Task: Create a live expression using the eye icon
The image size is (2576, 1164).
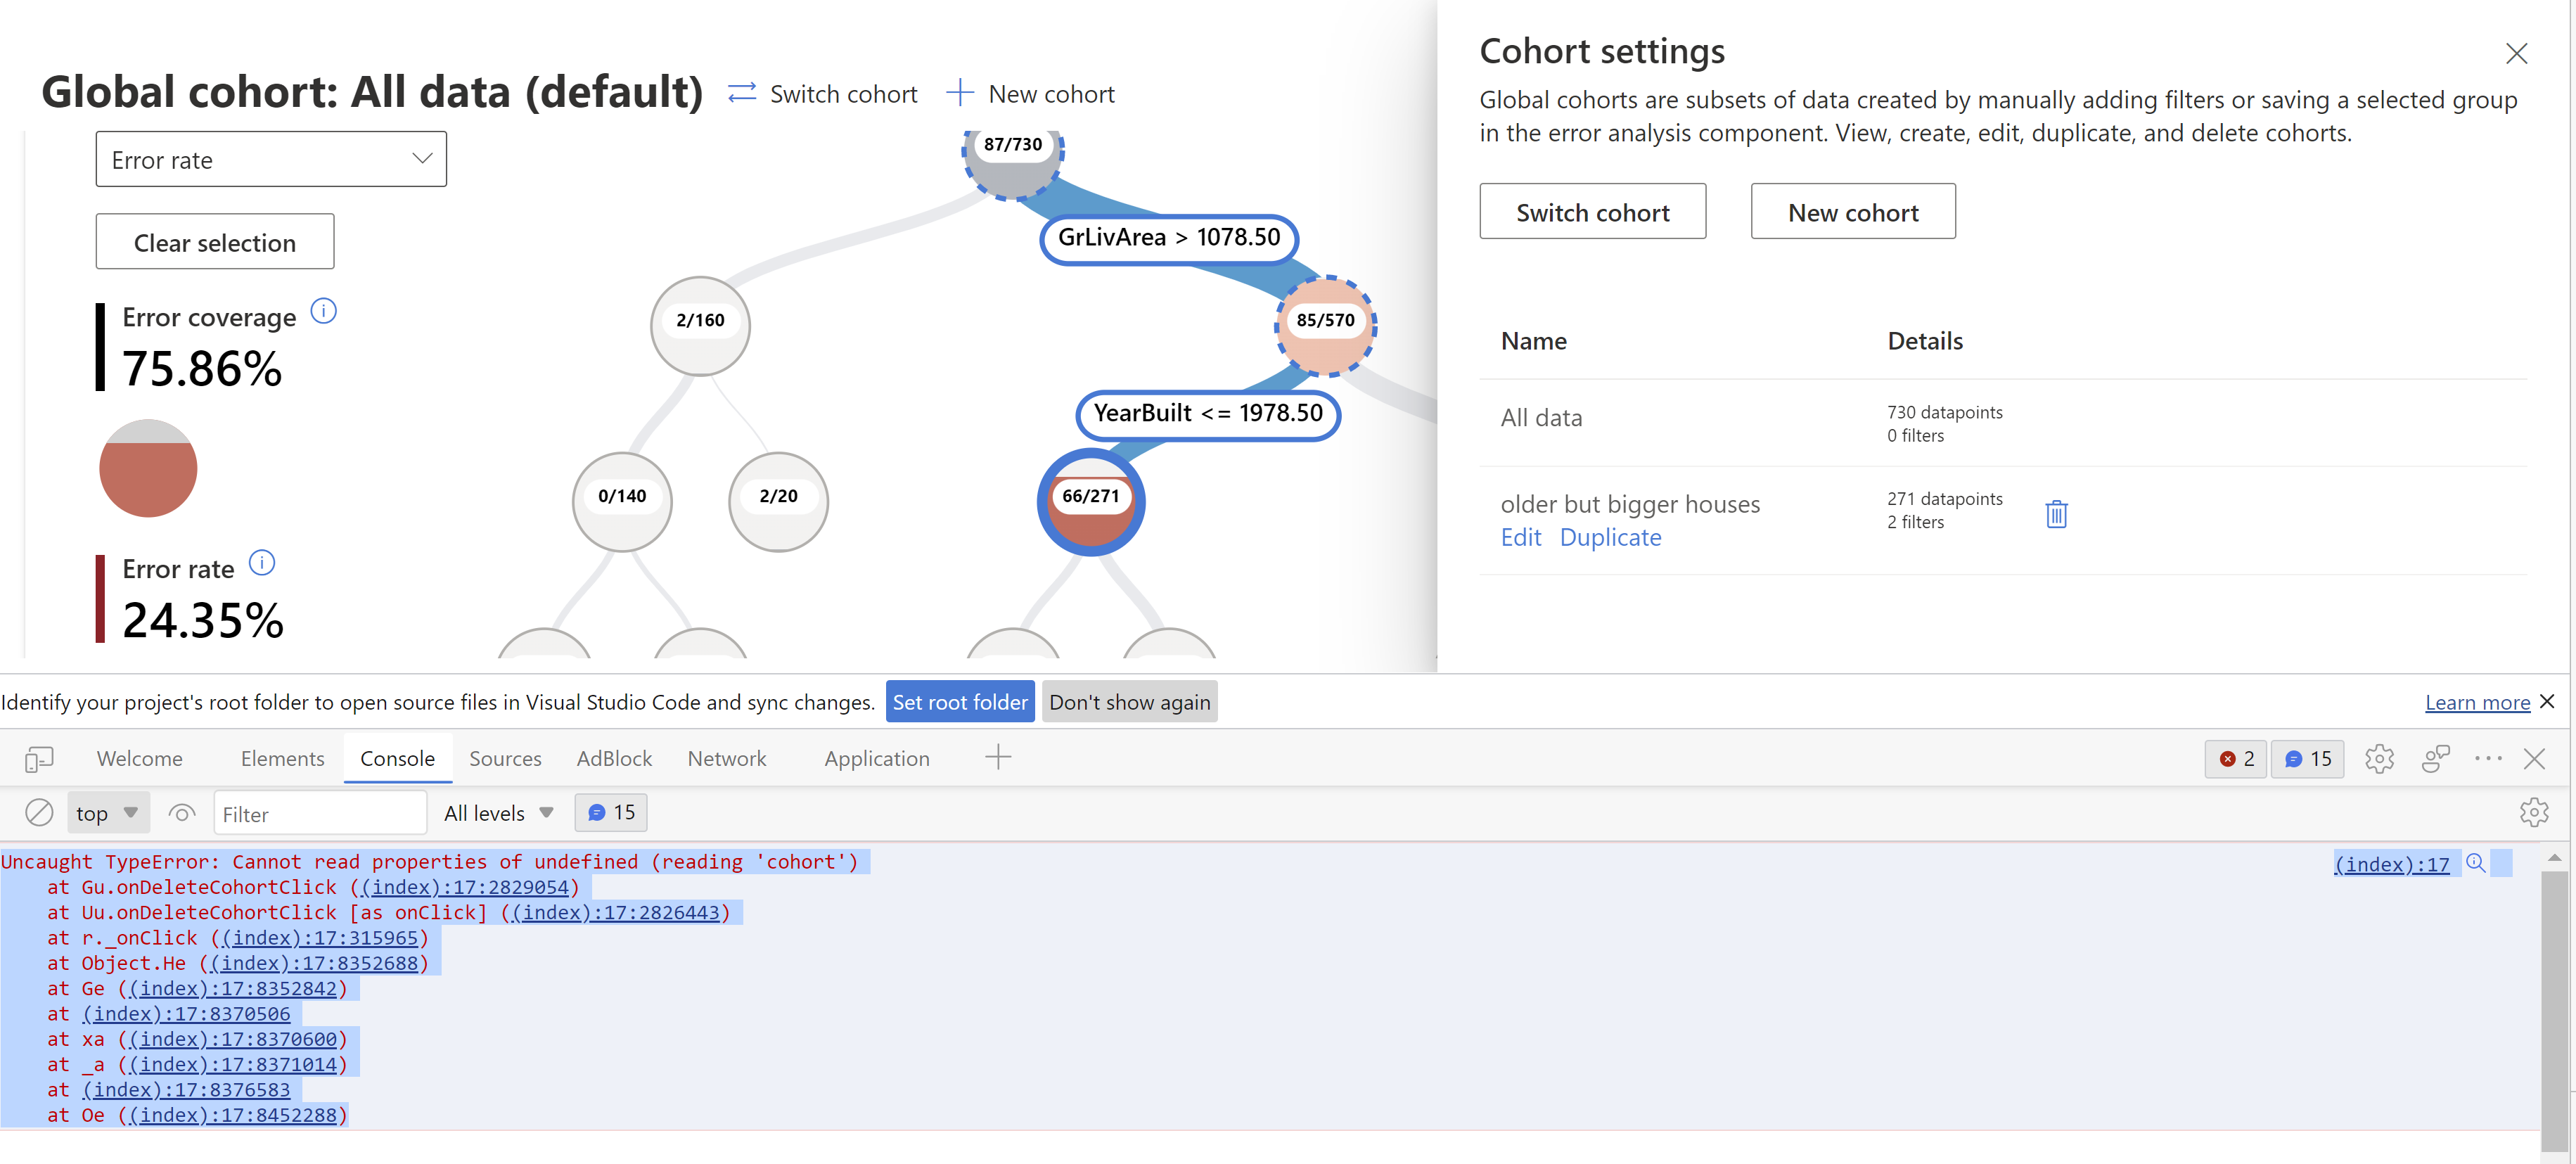Action: coord(181,812)
